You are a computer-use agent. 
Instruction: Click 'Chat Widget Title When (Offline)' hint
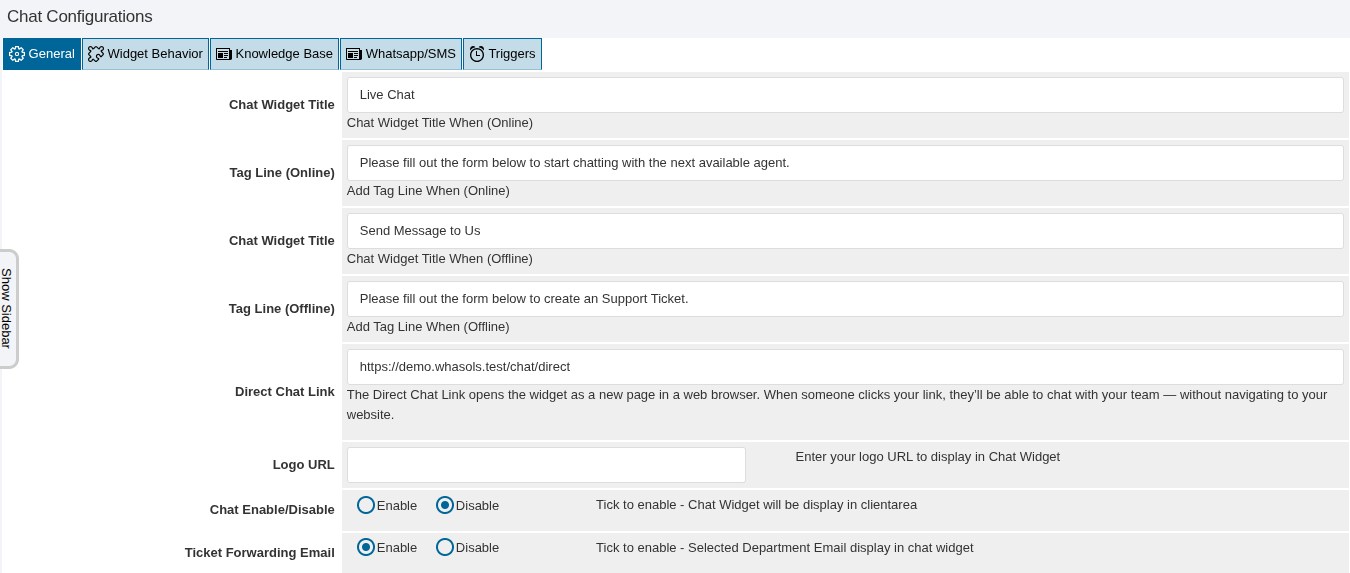pyautogui.click(x=440, y=259)
